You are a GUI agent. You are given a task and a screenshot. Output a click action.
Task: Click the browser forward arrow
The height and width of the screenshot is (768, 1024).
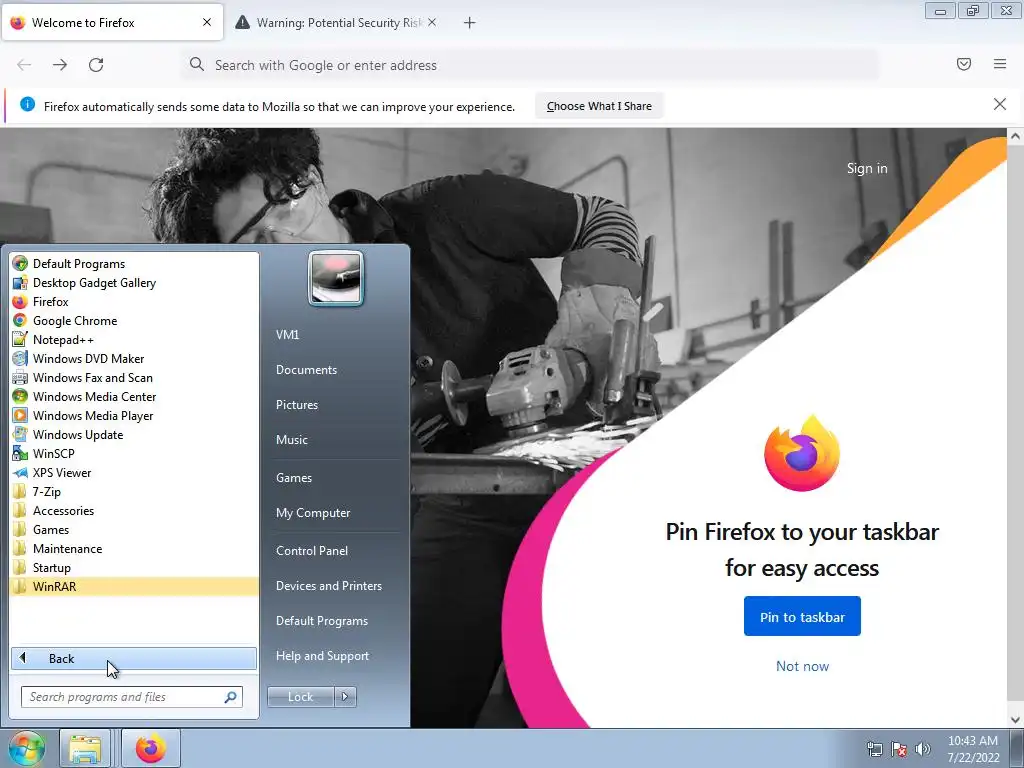click(60, 65)
